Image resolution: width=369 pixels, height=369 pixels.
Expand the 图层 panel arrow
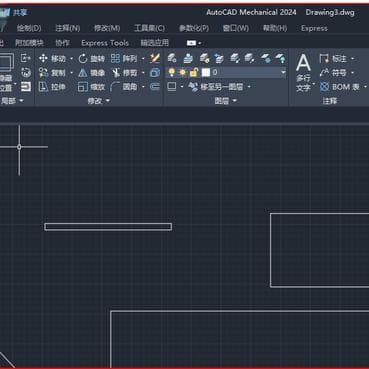tap(234, 101)
